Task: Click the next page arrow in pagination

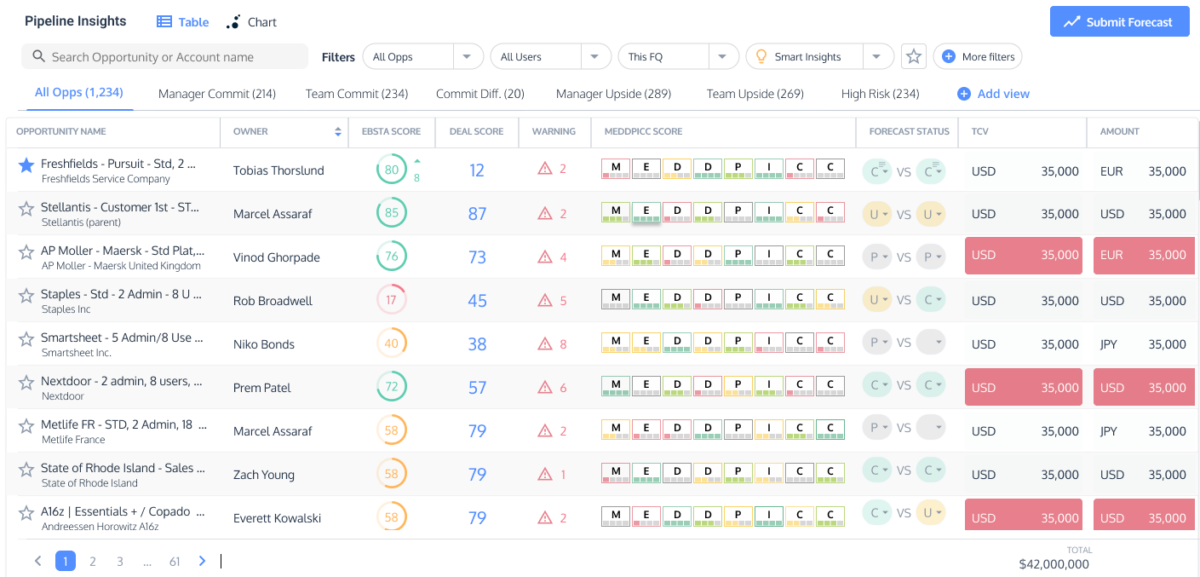Action: tap(202, 561)
